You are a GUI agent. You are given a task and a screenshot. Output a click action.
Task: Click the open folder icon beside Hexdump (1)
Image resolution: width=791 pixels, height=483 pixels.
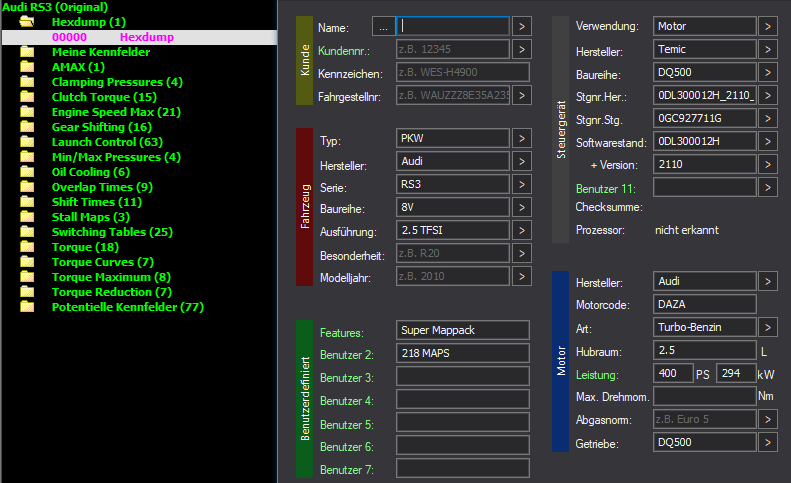point(27,22)
